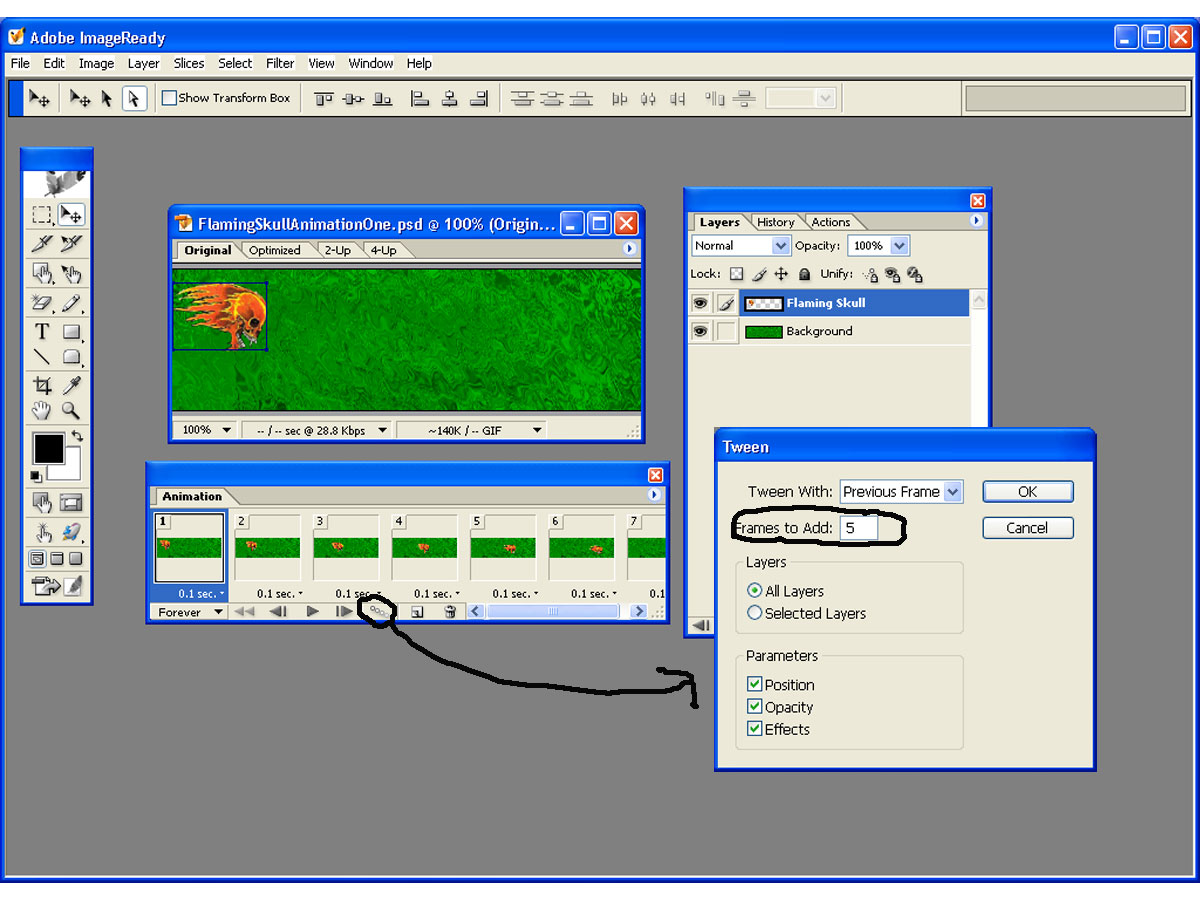Screen dimensions: 1200x900
Task: Select the Slice tool
Action: coord(42,243)
